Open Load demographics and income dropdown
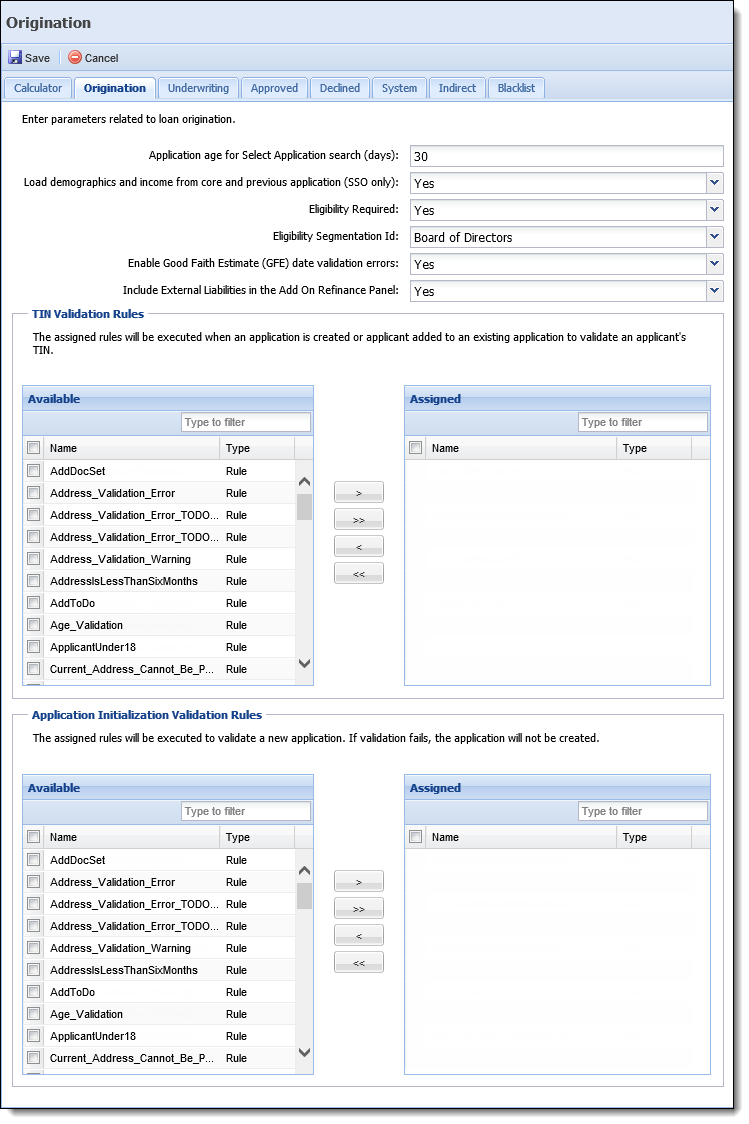The image size is (749, 1124). (x=714, y=183)
